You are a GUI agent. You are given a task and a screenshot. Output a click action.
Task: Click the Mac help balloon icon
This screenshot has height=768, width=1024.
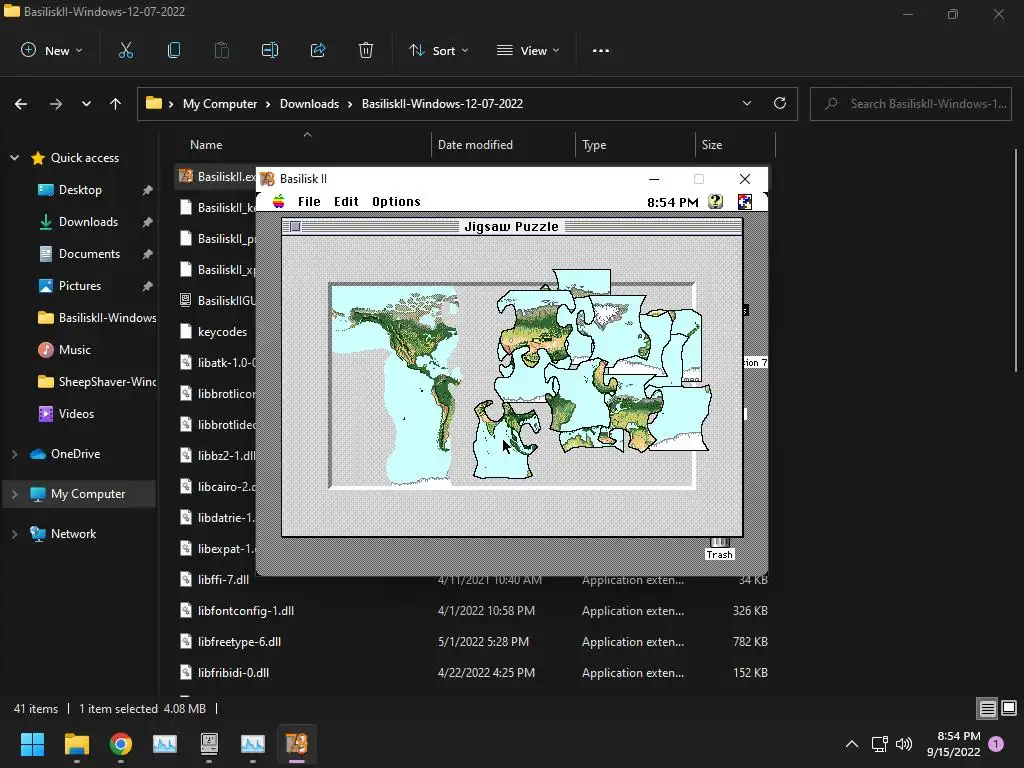pos(716,202)
